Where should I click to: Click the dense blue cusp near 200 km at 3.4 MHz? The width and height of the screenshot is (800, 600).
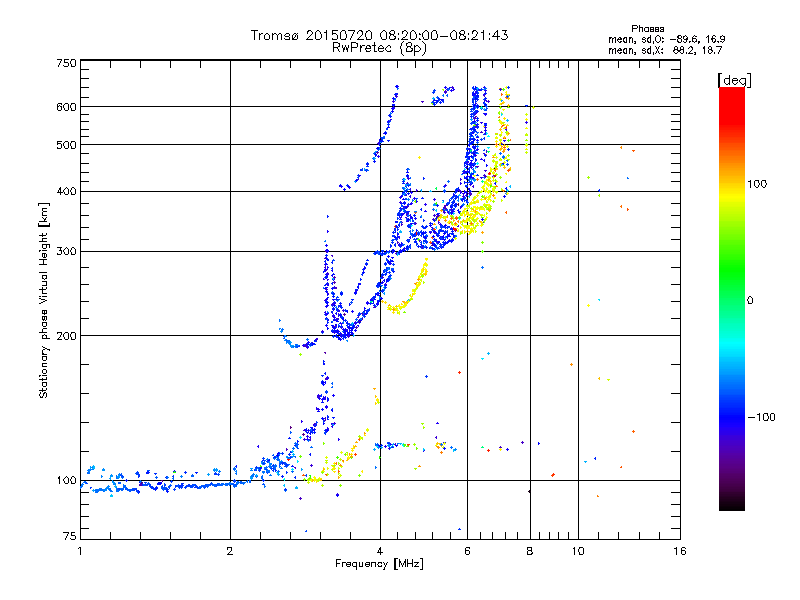(343, 333)
